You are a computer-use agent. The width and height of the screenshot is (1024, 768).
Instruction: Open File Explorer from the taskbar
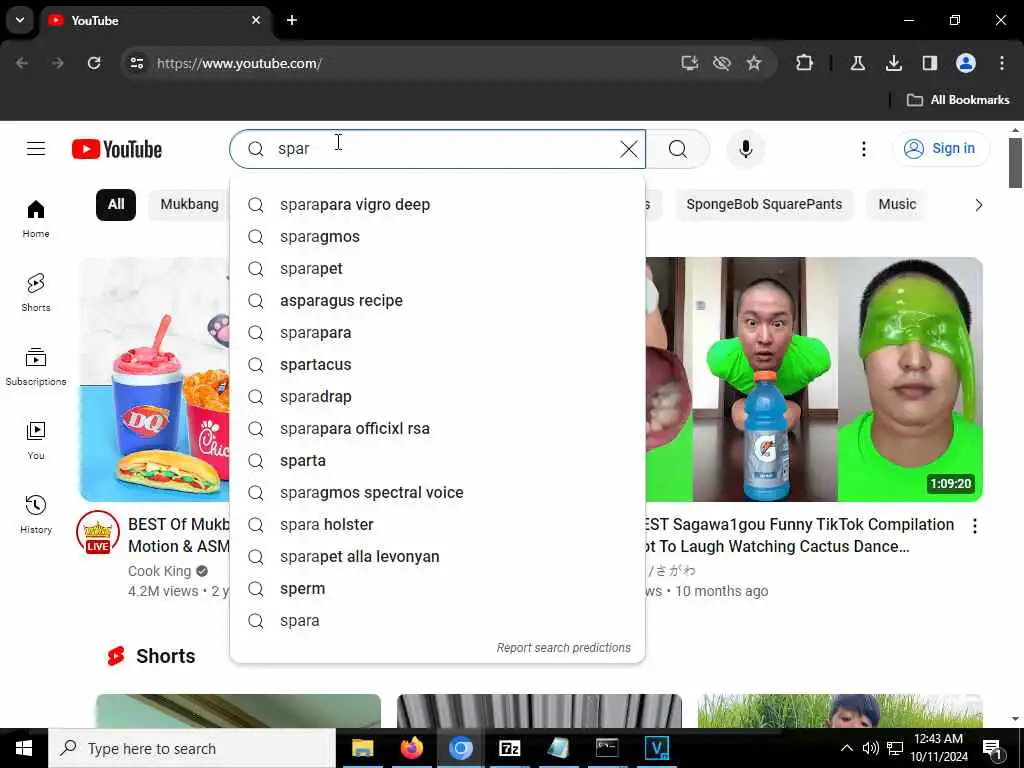coord(362,748)
